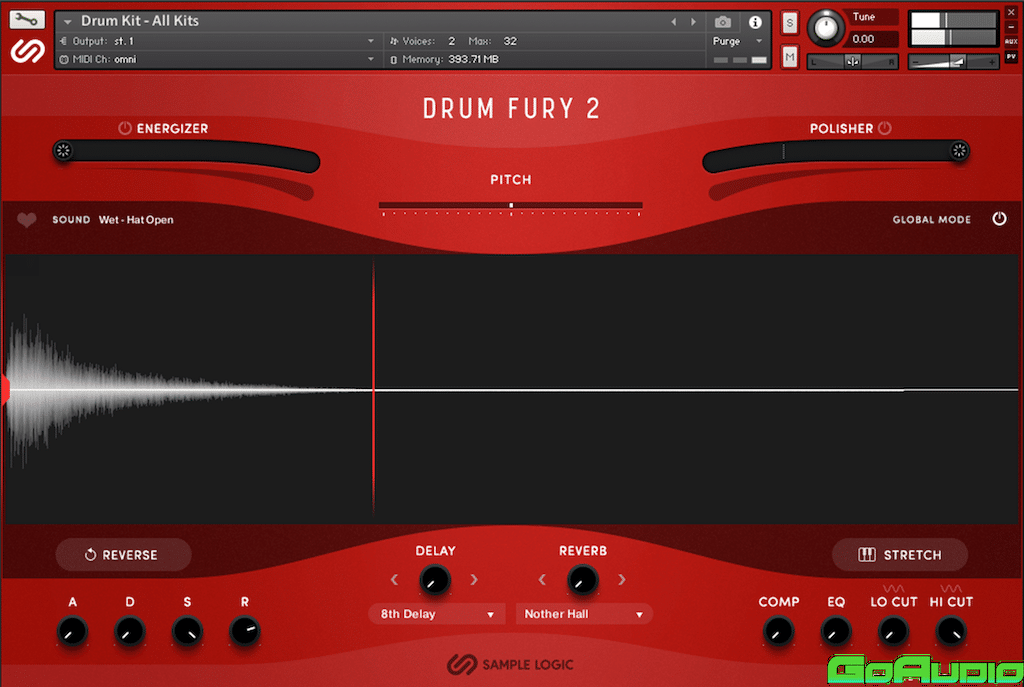Click the EQ knob

click(x=835, y=631)
